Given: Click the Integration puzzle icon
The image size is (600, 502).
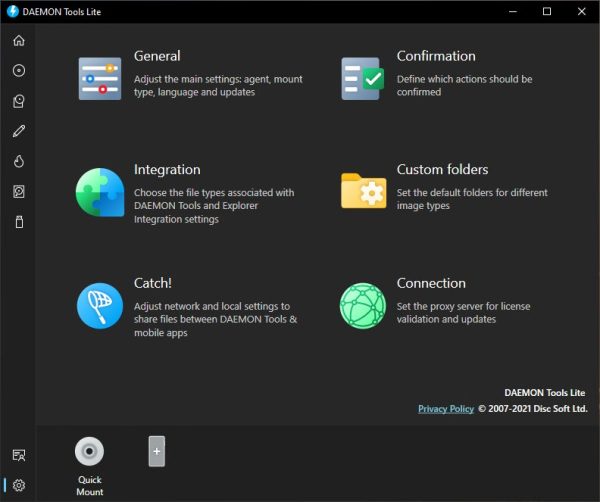Looking at the screenshot, I should point(100,192).
